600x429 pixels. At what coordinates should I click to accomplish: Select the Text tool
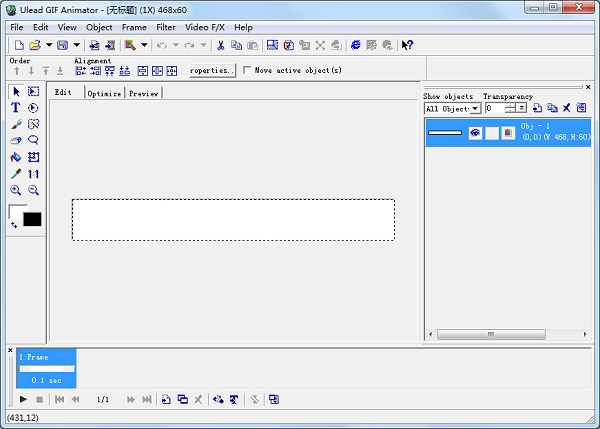click(x=16, y=108)
